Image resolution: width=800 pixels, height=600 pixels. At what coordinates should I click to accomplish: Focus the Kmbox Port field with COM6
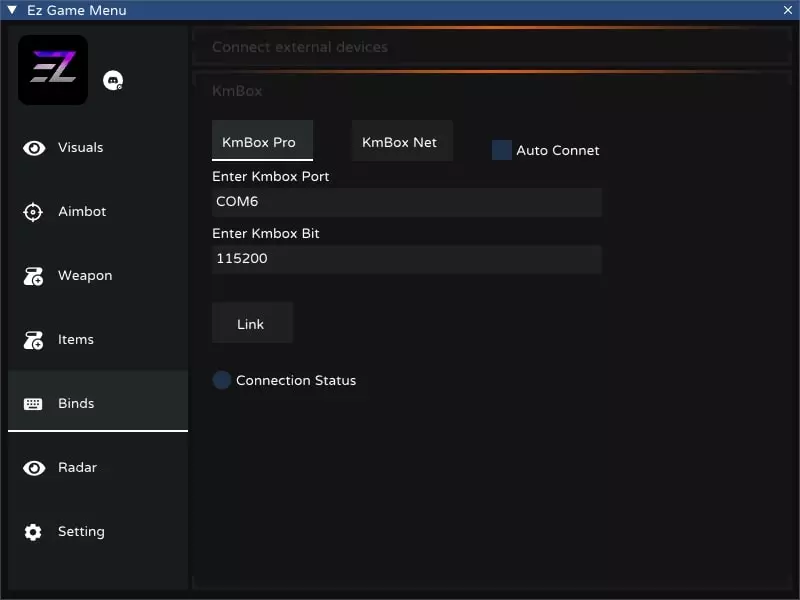coord(407,202)
